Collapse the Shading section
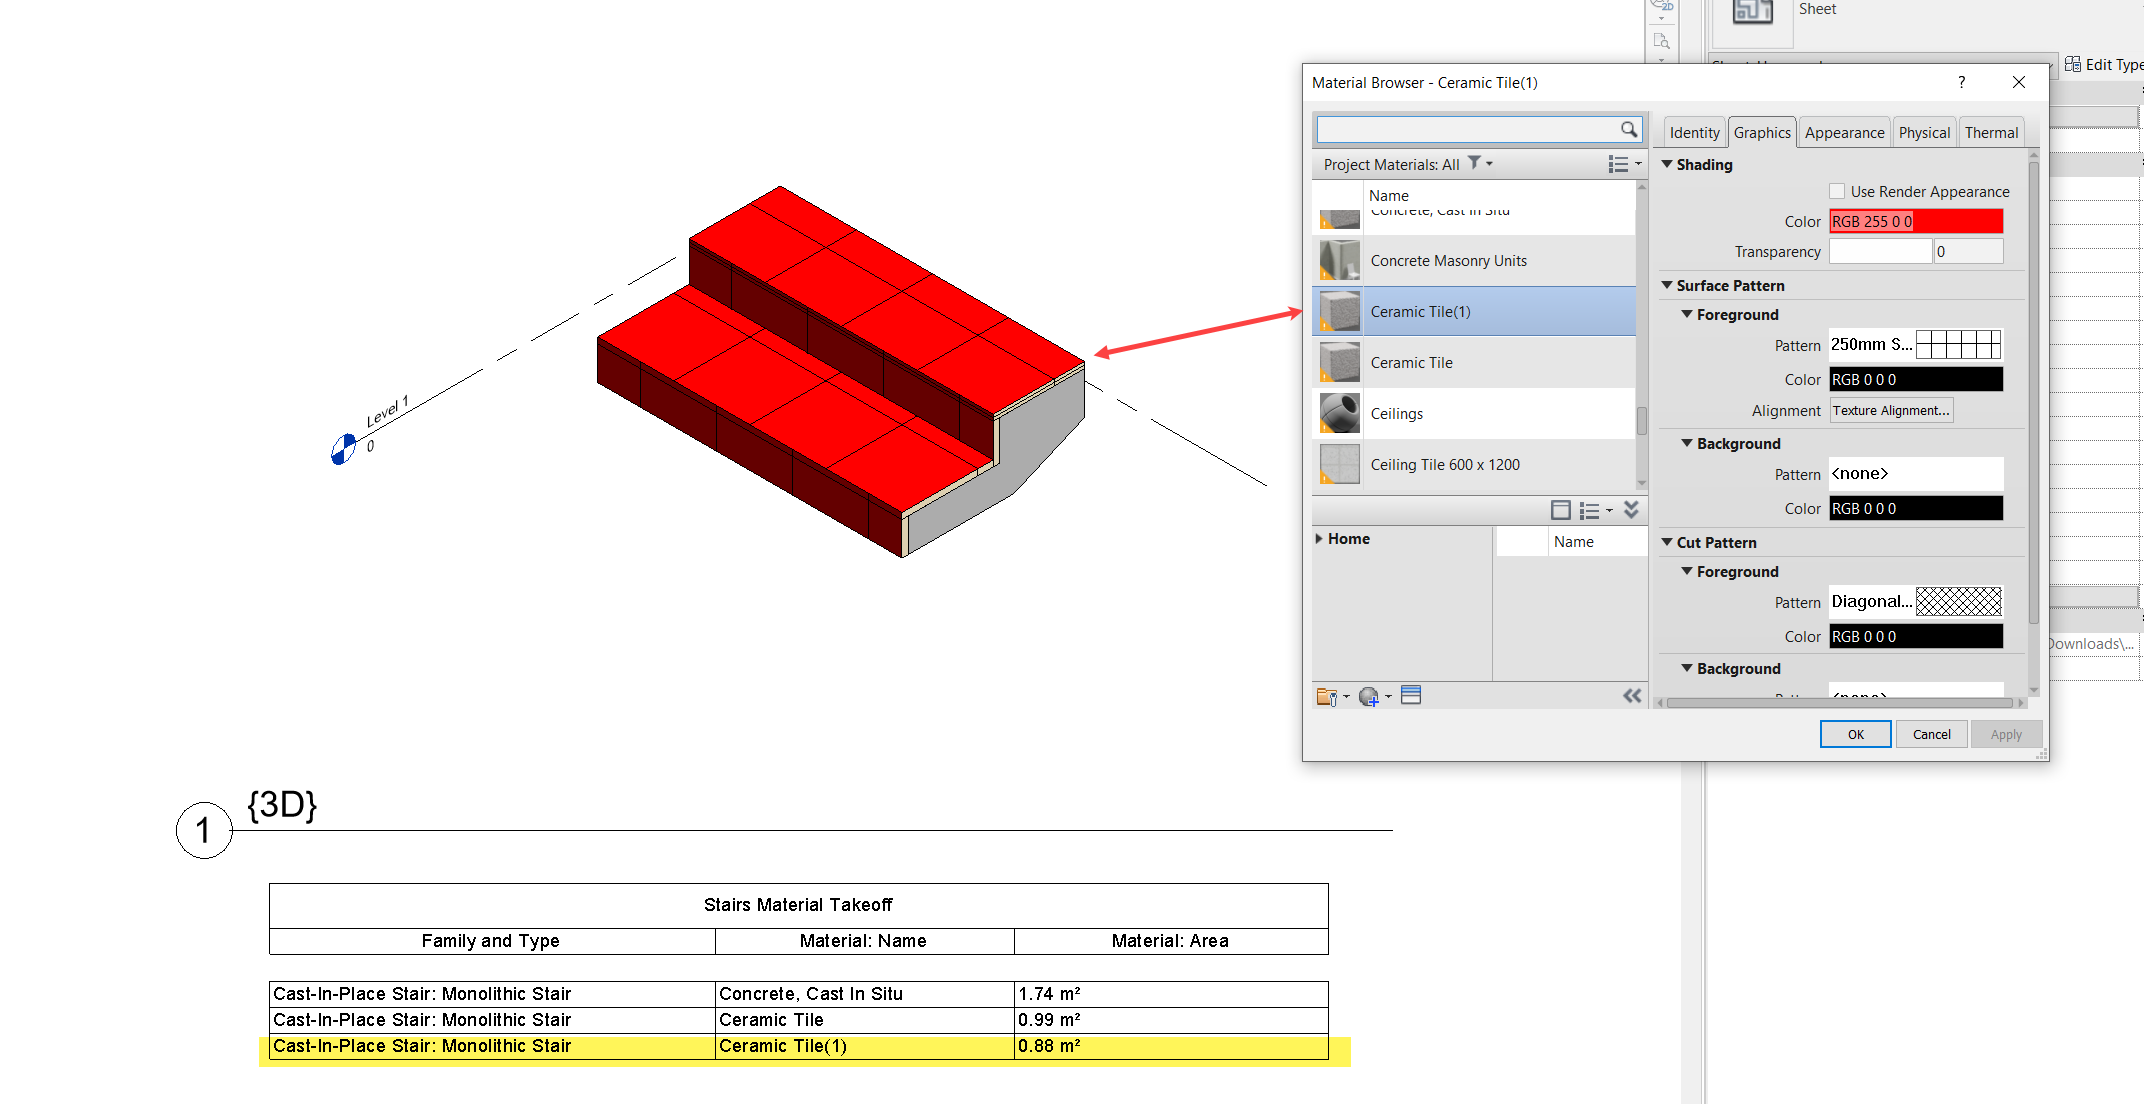2144x1104 pixels. pyautogui.click(x=1668, y=164)
